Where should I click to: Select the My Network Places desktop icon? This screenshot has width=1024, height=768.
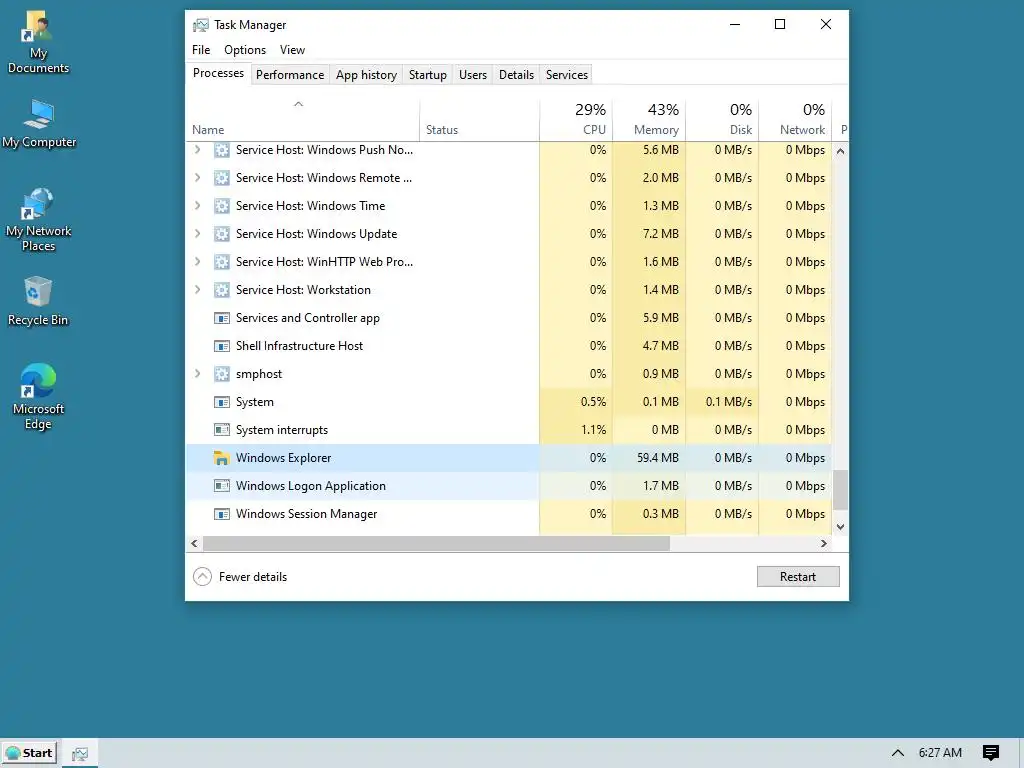(x=39, y=220)
